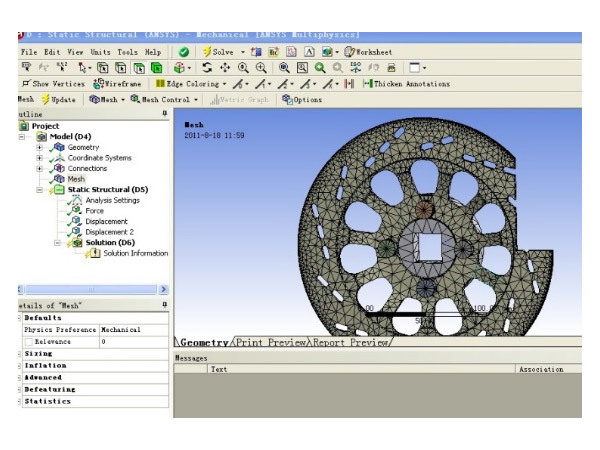Go to Previous View with green magnifier
The width and height of the screenshot is (600, 450).
[x=320, y=68]
